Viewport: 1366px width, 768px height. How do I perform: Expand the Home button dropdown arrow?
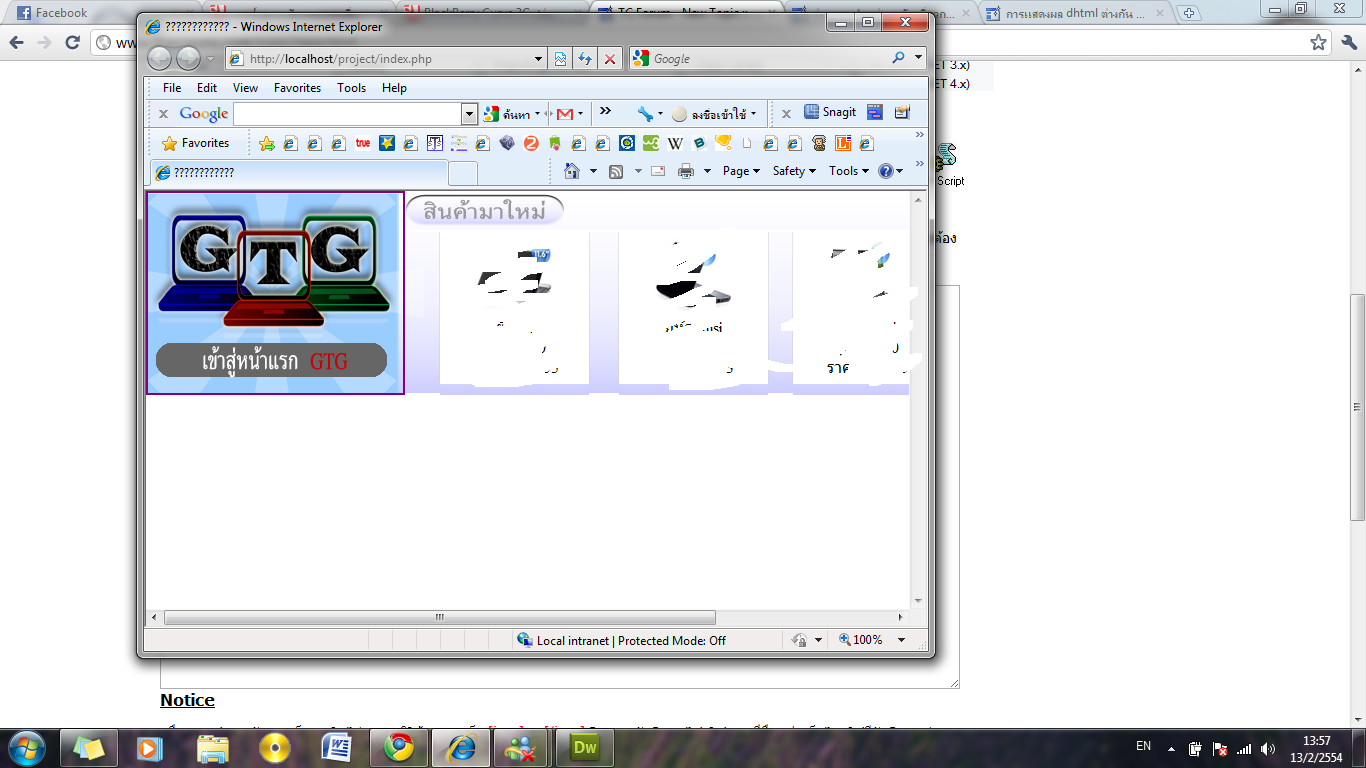(x=593, y=171)
